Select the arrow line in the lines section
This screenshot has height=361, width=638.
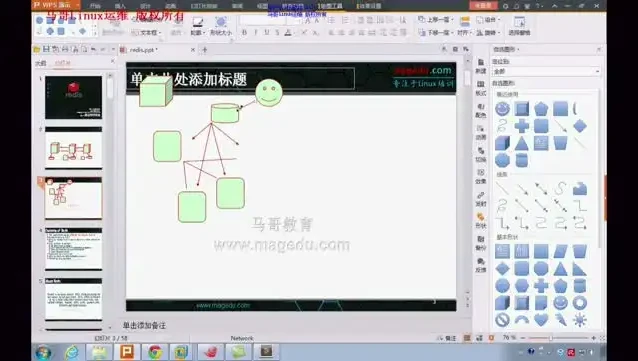coord(522,189)
